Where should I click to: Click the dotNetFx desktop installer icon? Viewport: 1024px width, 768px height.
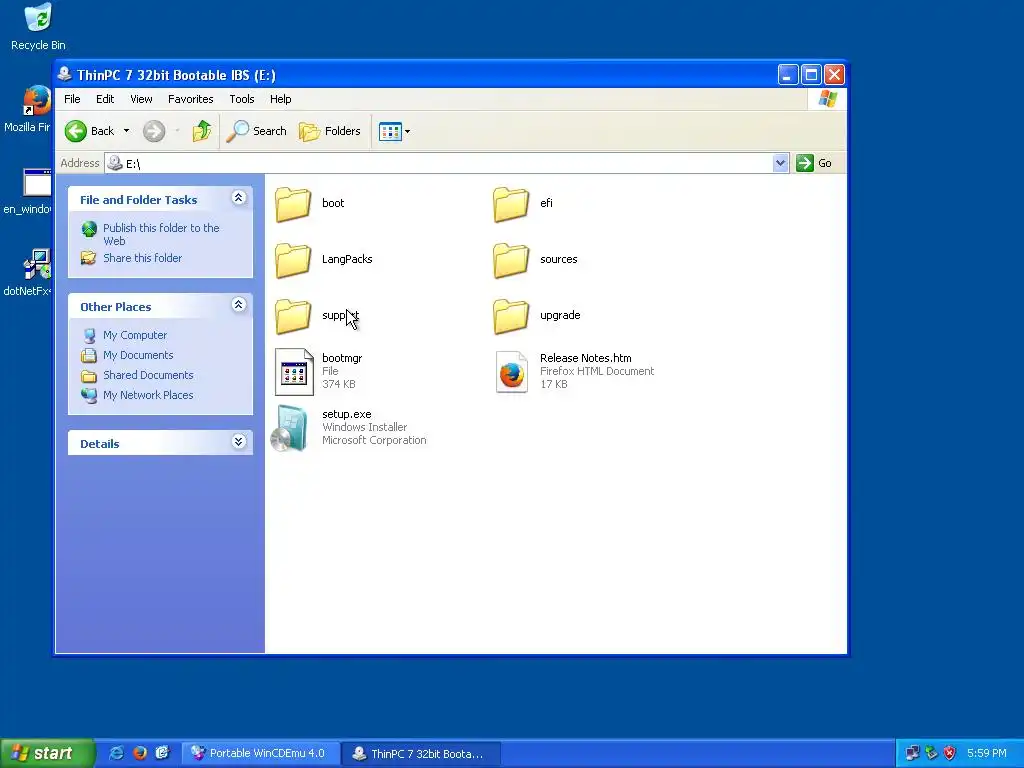point(37,264)
